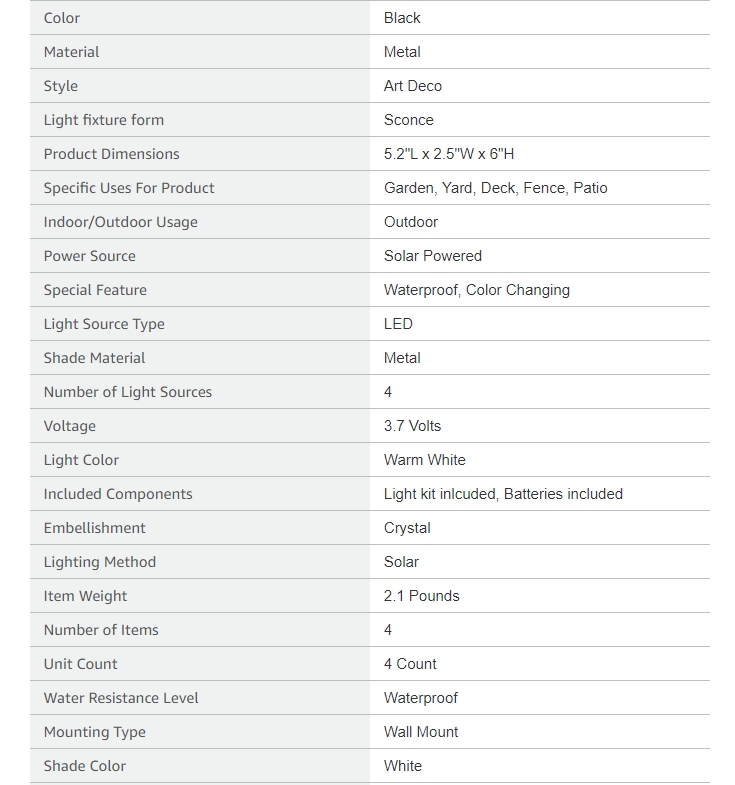Click the Art Deco style value

pos(413,86)
